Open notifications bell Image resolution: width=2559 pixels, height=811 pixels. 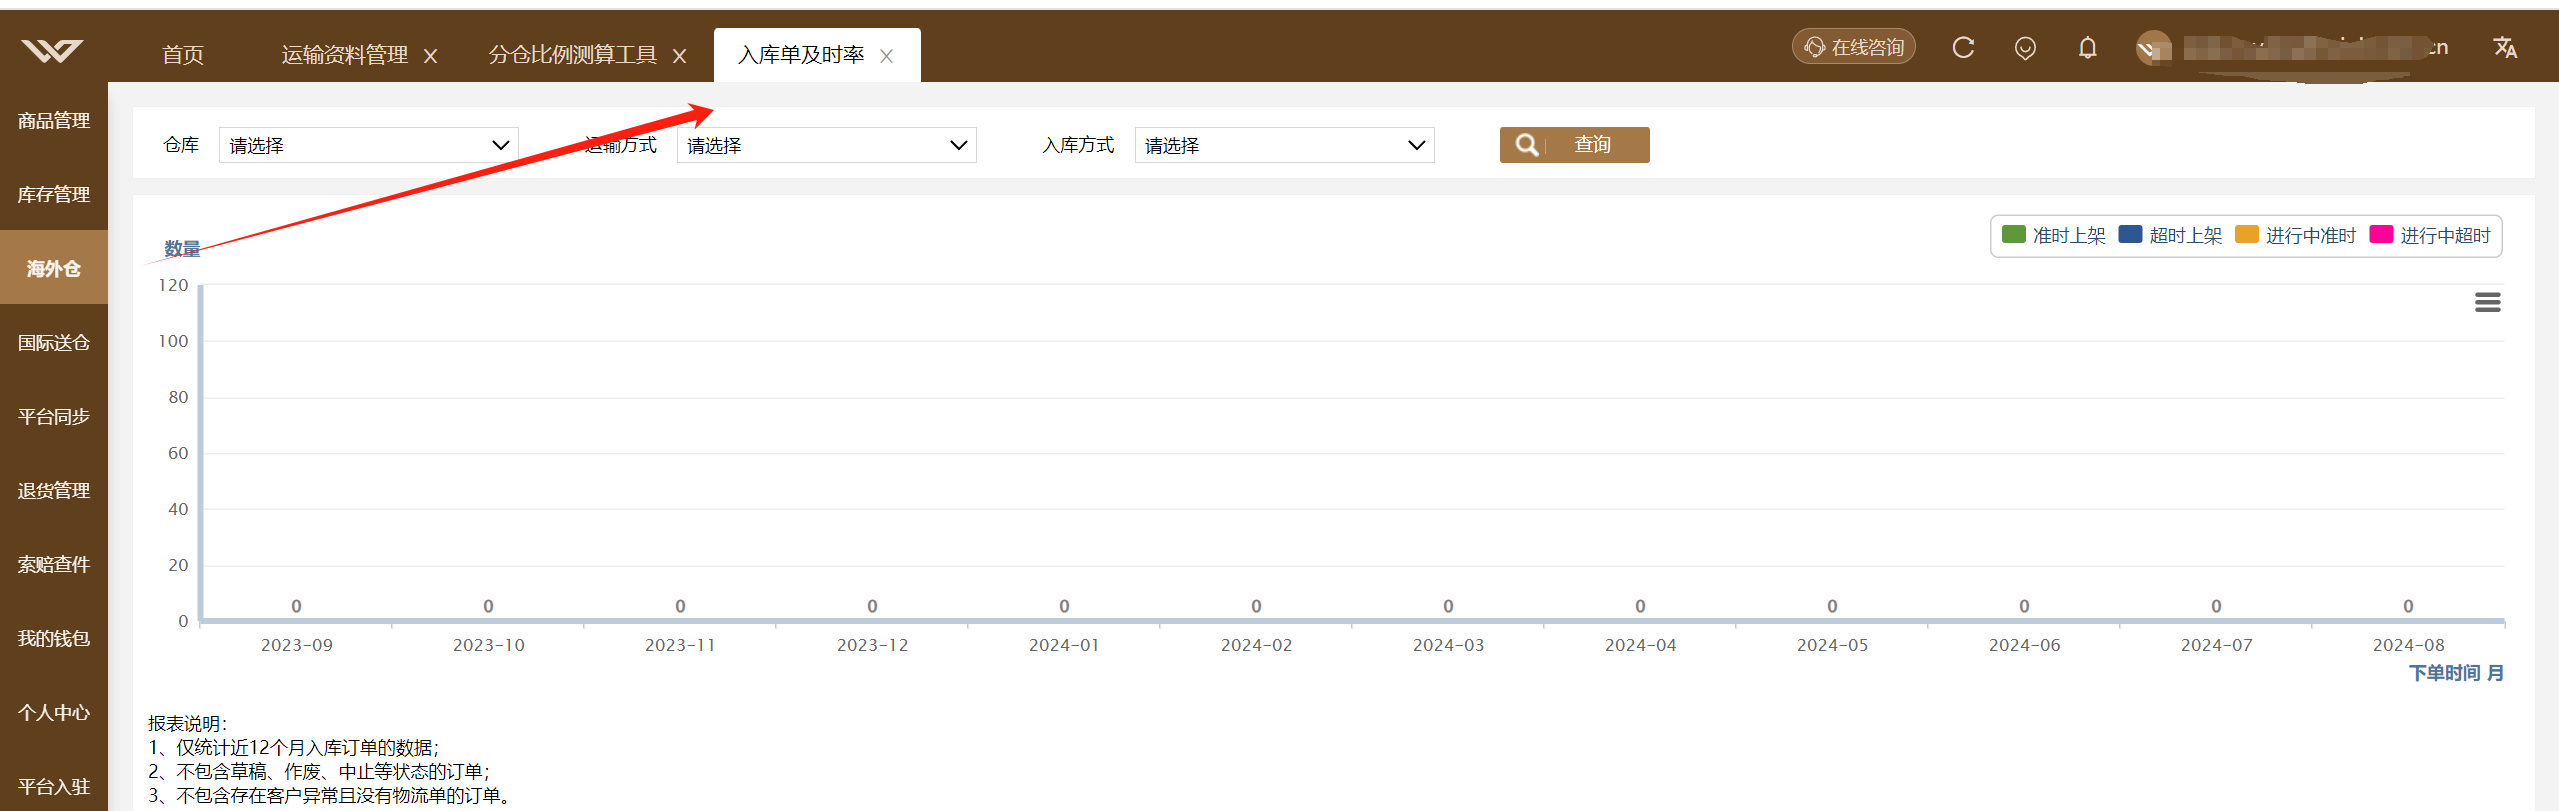coord(2087,47)
